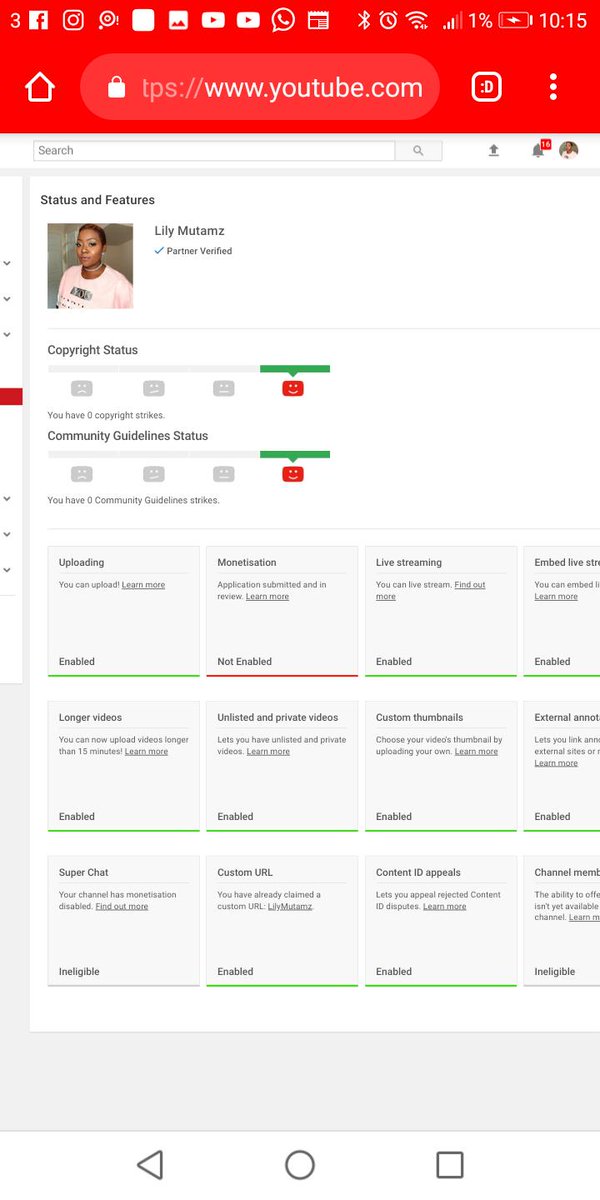Expand the first sidebar chevron
Viewport: 600px width, 1200px height.
7,264
